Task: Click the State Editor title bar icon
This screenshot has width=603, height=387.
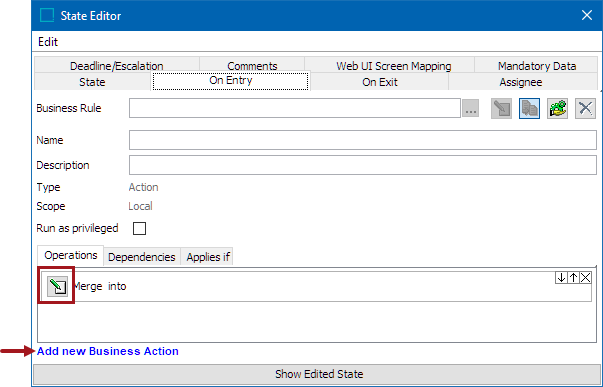Action: (47, 15)
